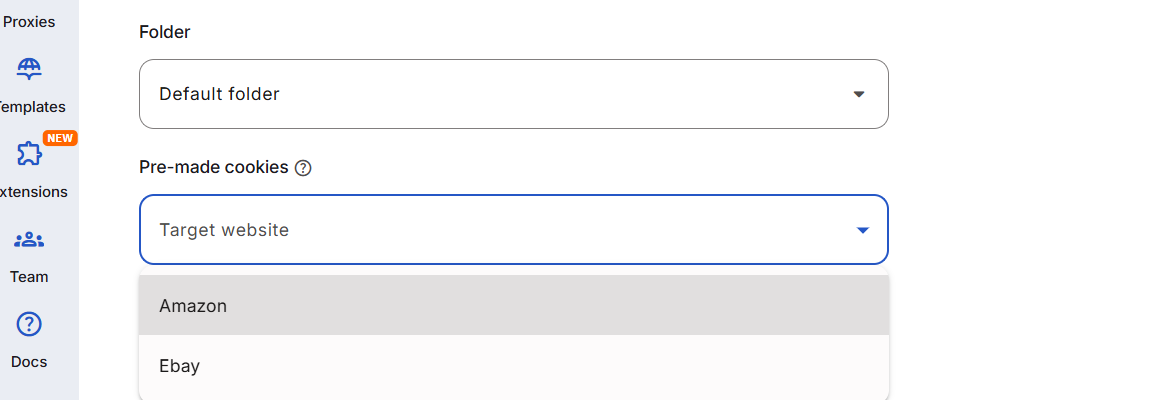1168x400 pixels.
Task: Go to Templates via its sidebar label
Action: (x=31, y=107)
